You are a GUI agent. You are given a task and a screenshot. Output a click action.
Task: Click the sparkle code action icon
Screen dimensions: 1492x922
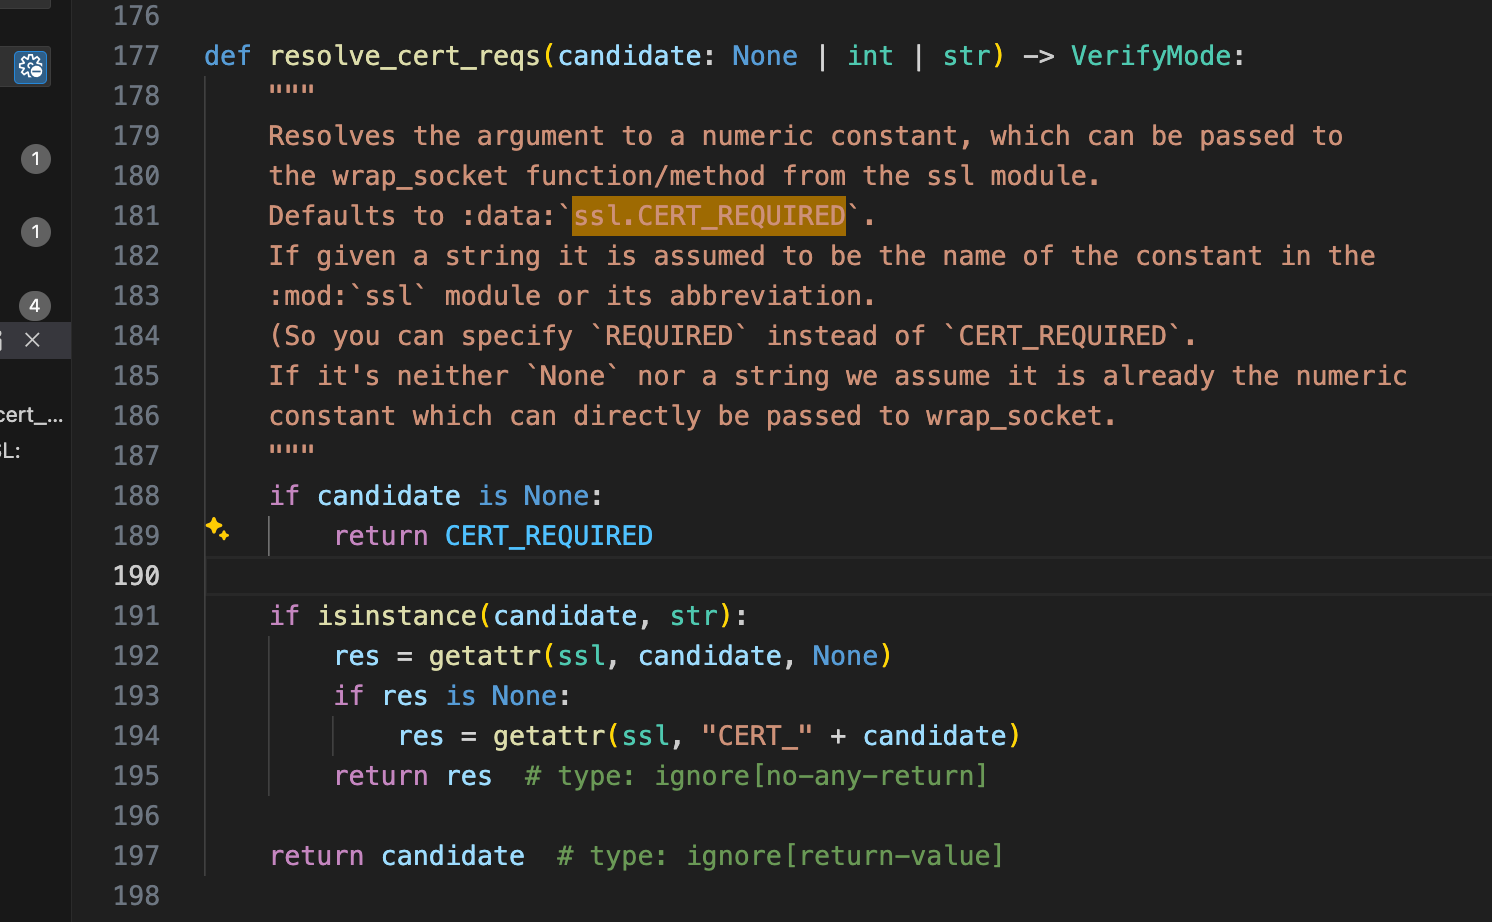(x=217, y=528)
